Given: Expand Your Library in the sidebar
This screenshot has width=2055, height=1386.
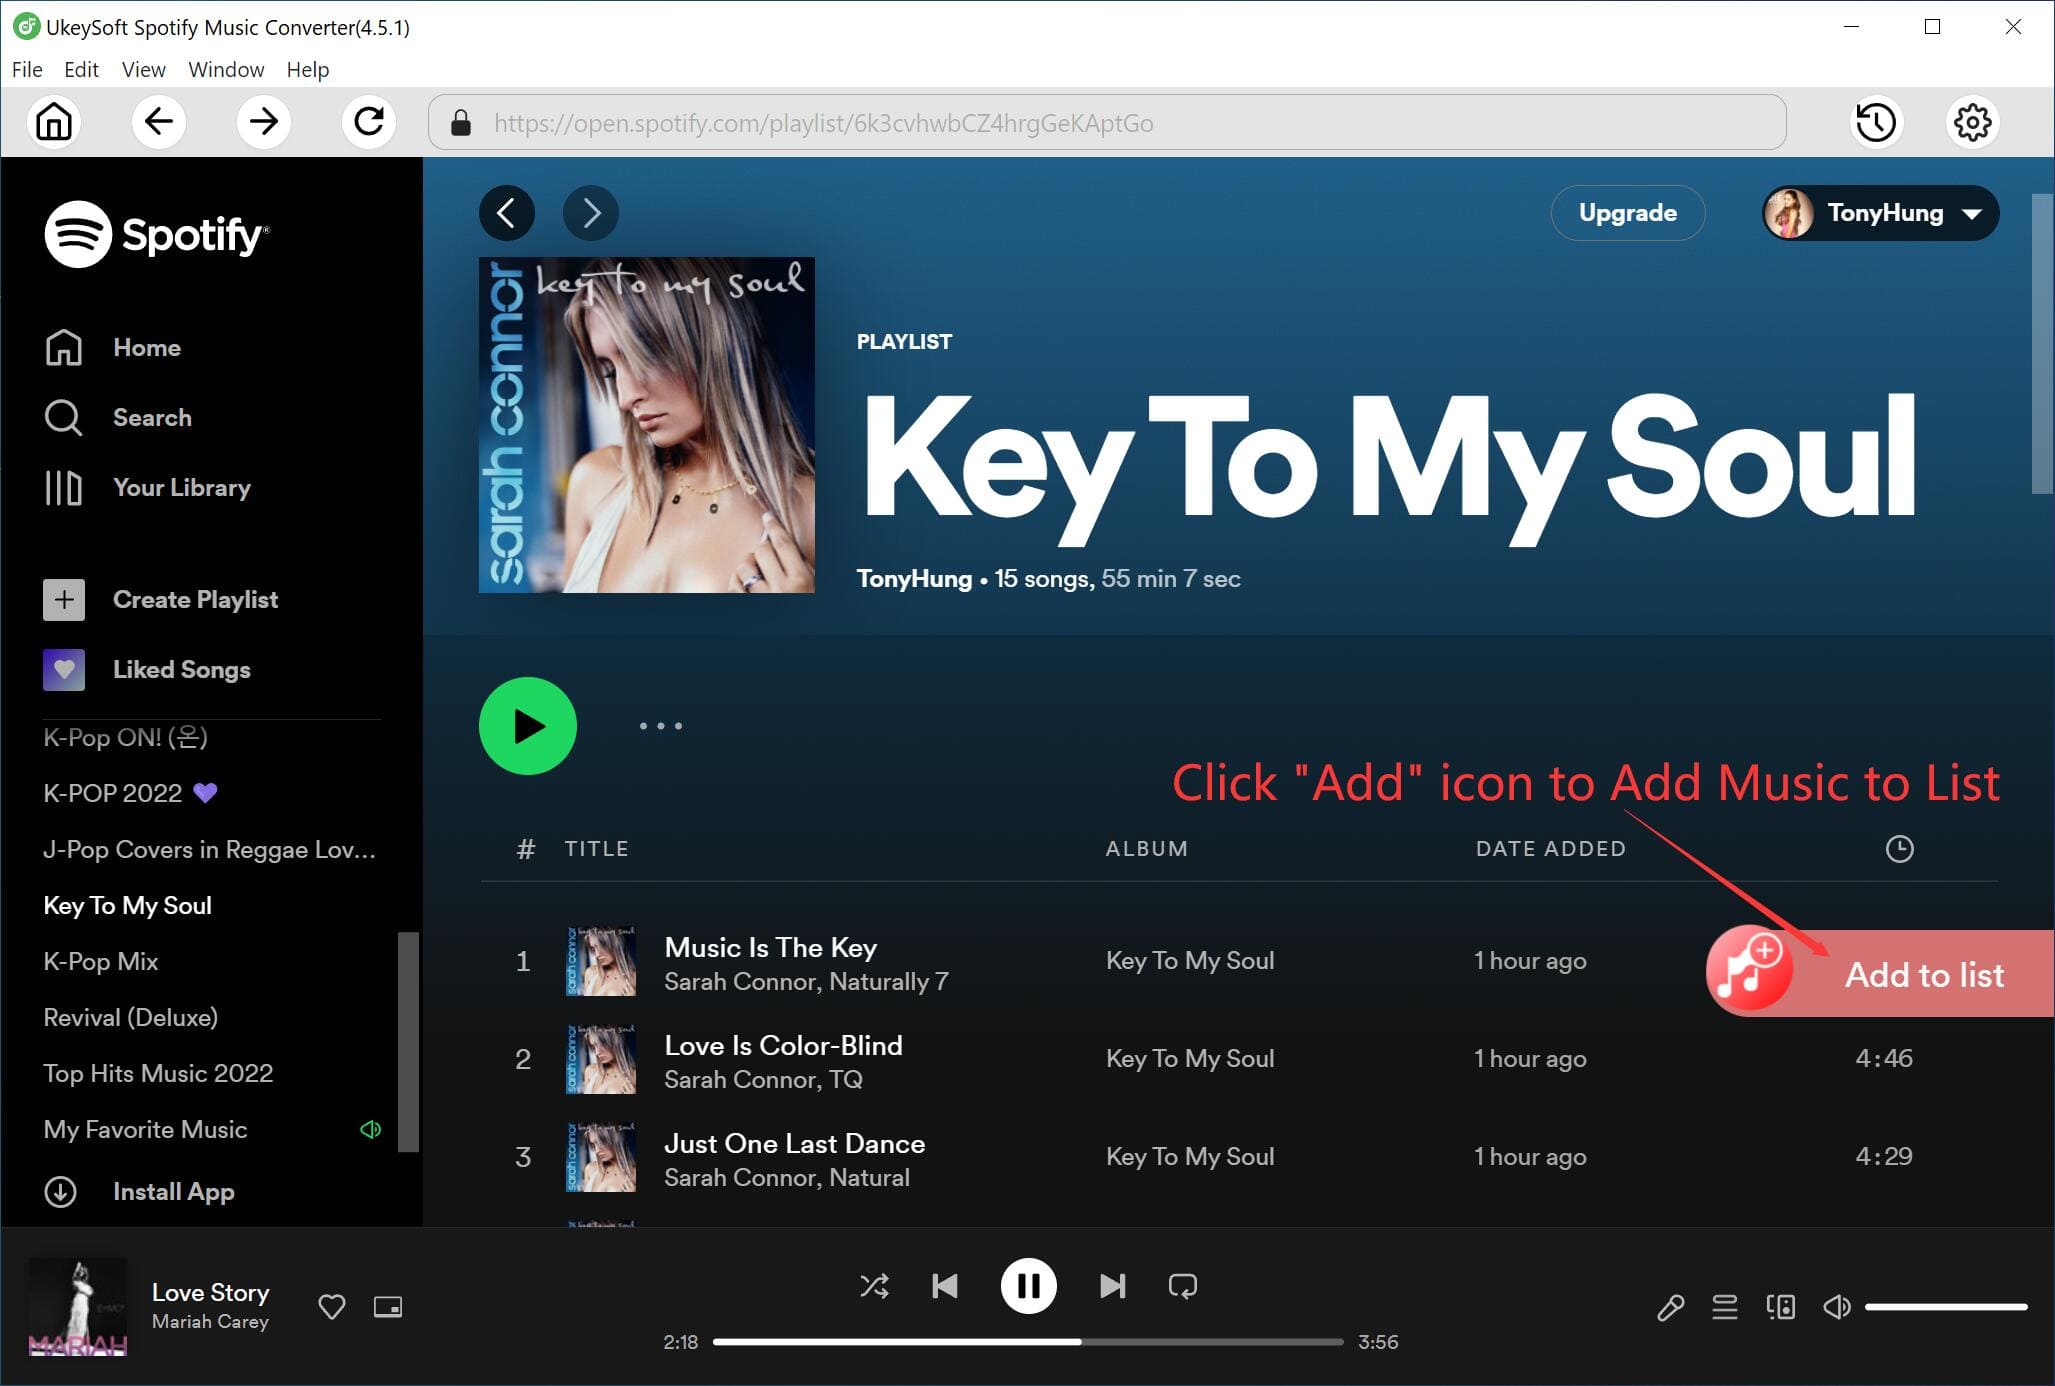Looking at the screenshot, I should 181,487.
